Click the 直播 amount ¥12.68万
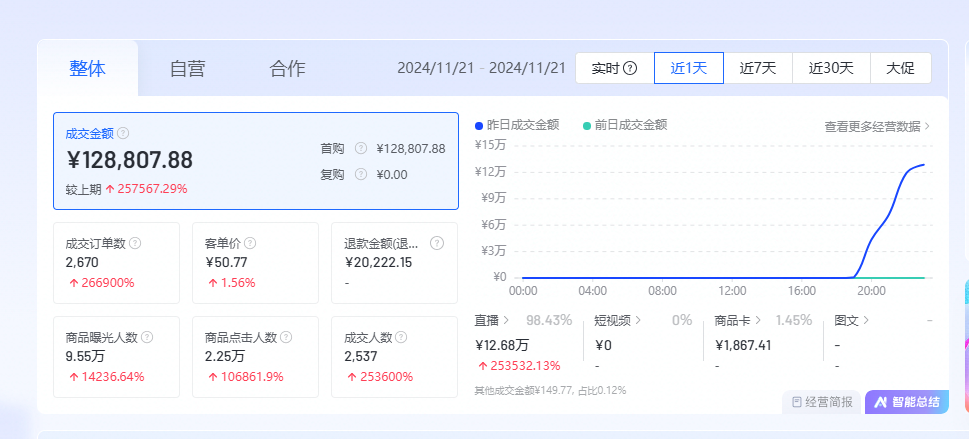 (x=502, y=345)
